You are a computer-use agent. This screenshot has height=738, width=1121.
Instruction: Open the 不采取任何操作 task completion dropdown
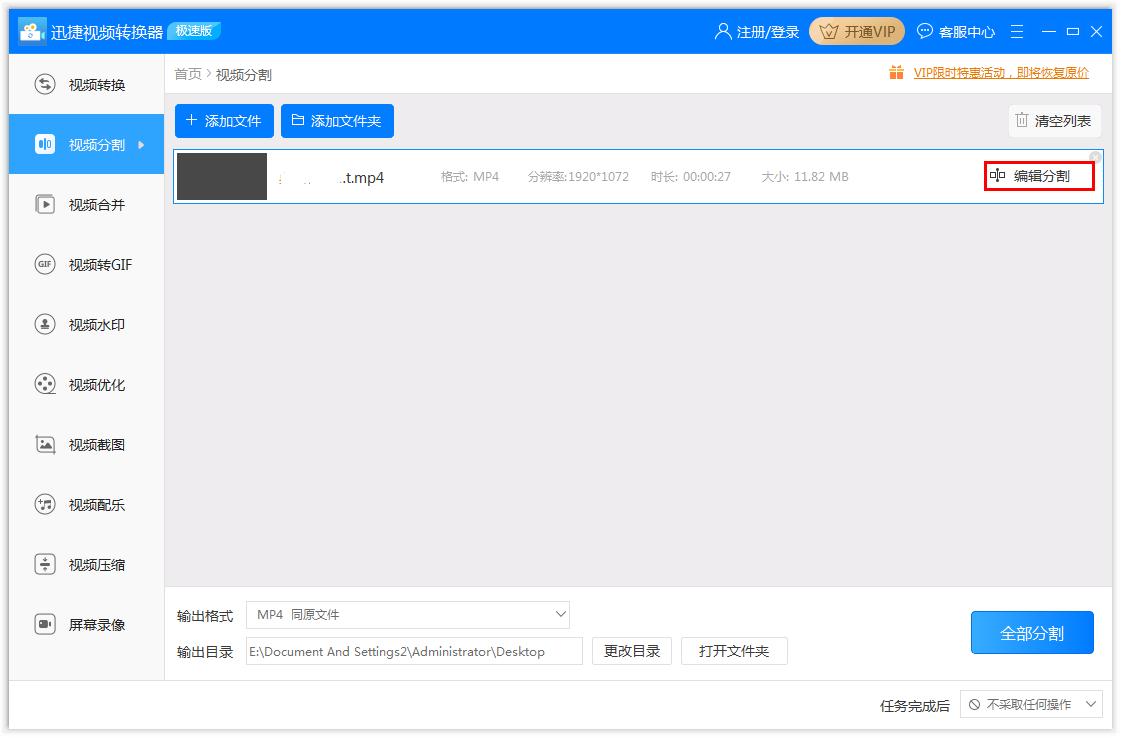pyautogui.click(x=1033, y=704)
